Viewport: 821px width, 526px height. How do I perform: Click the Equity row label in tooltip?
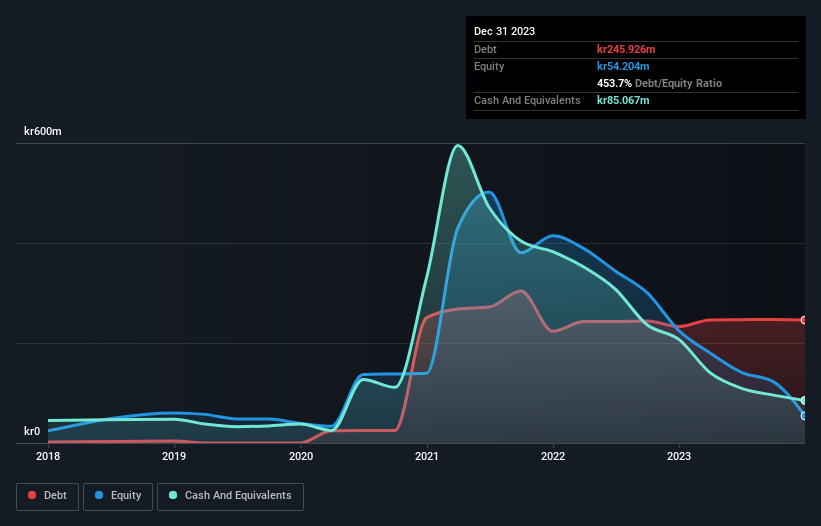point(489,66)
